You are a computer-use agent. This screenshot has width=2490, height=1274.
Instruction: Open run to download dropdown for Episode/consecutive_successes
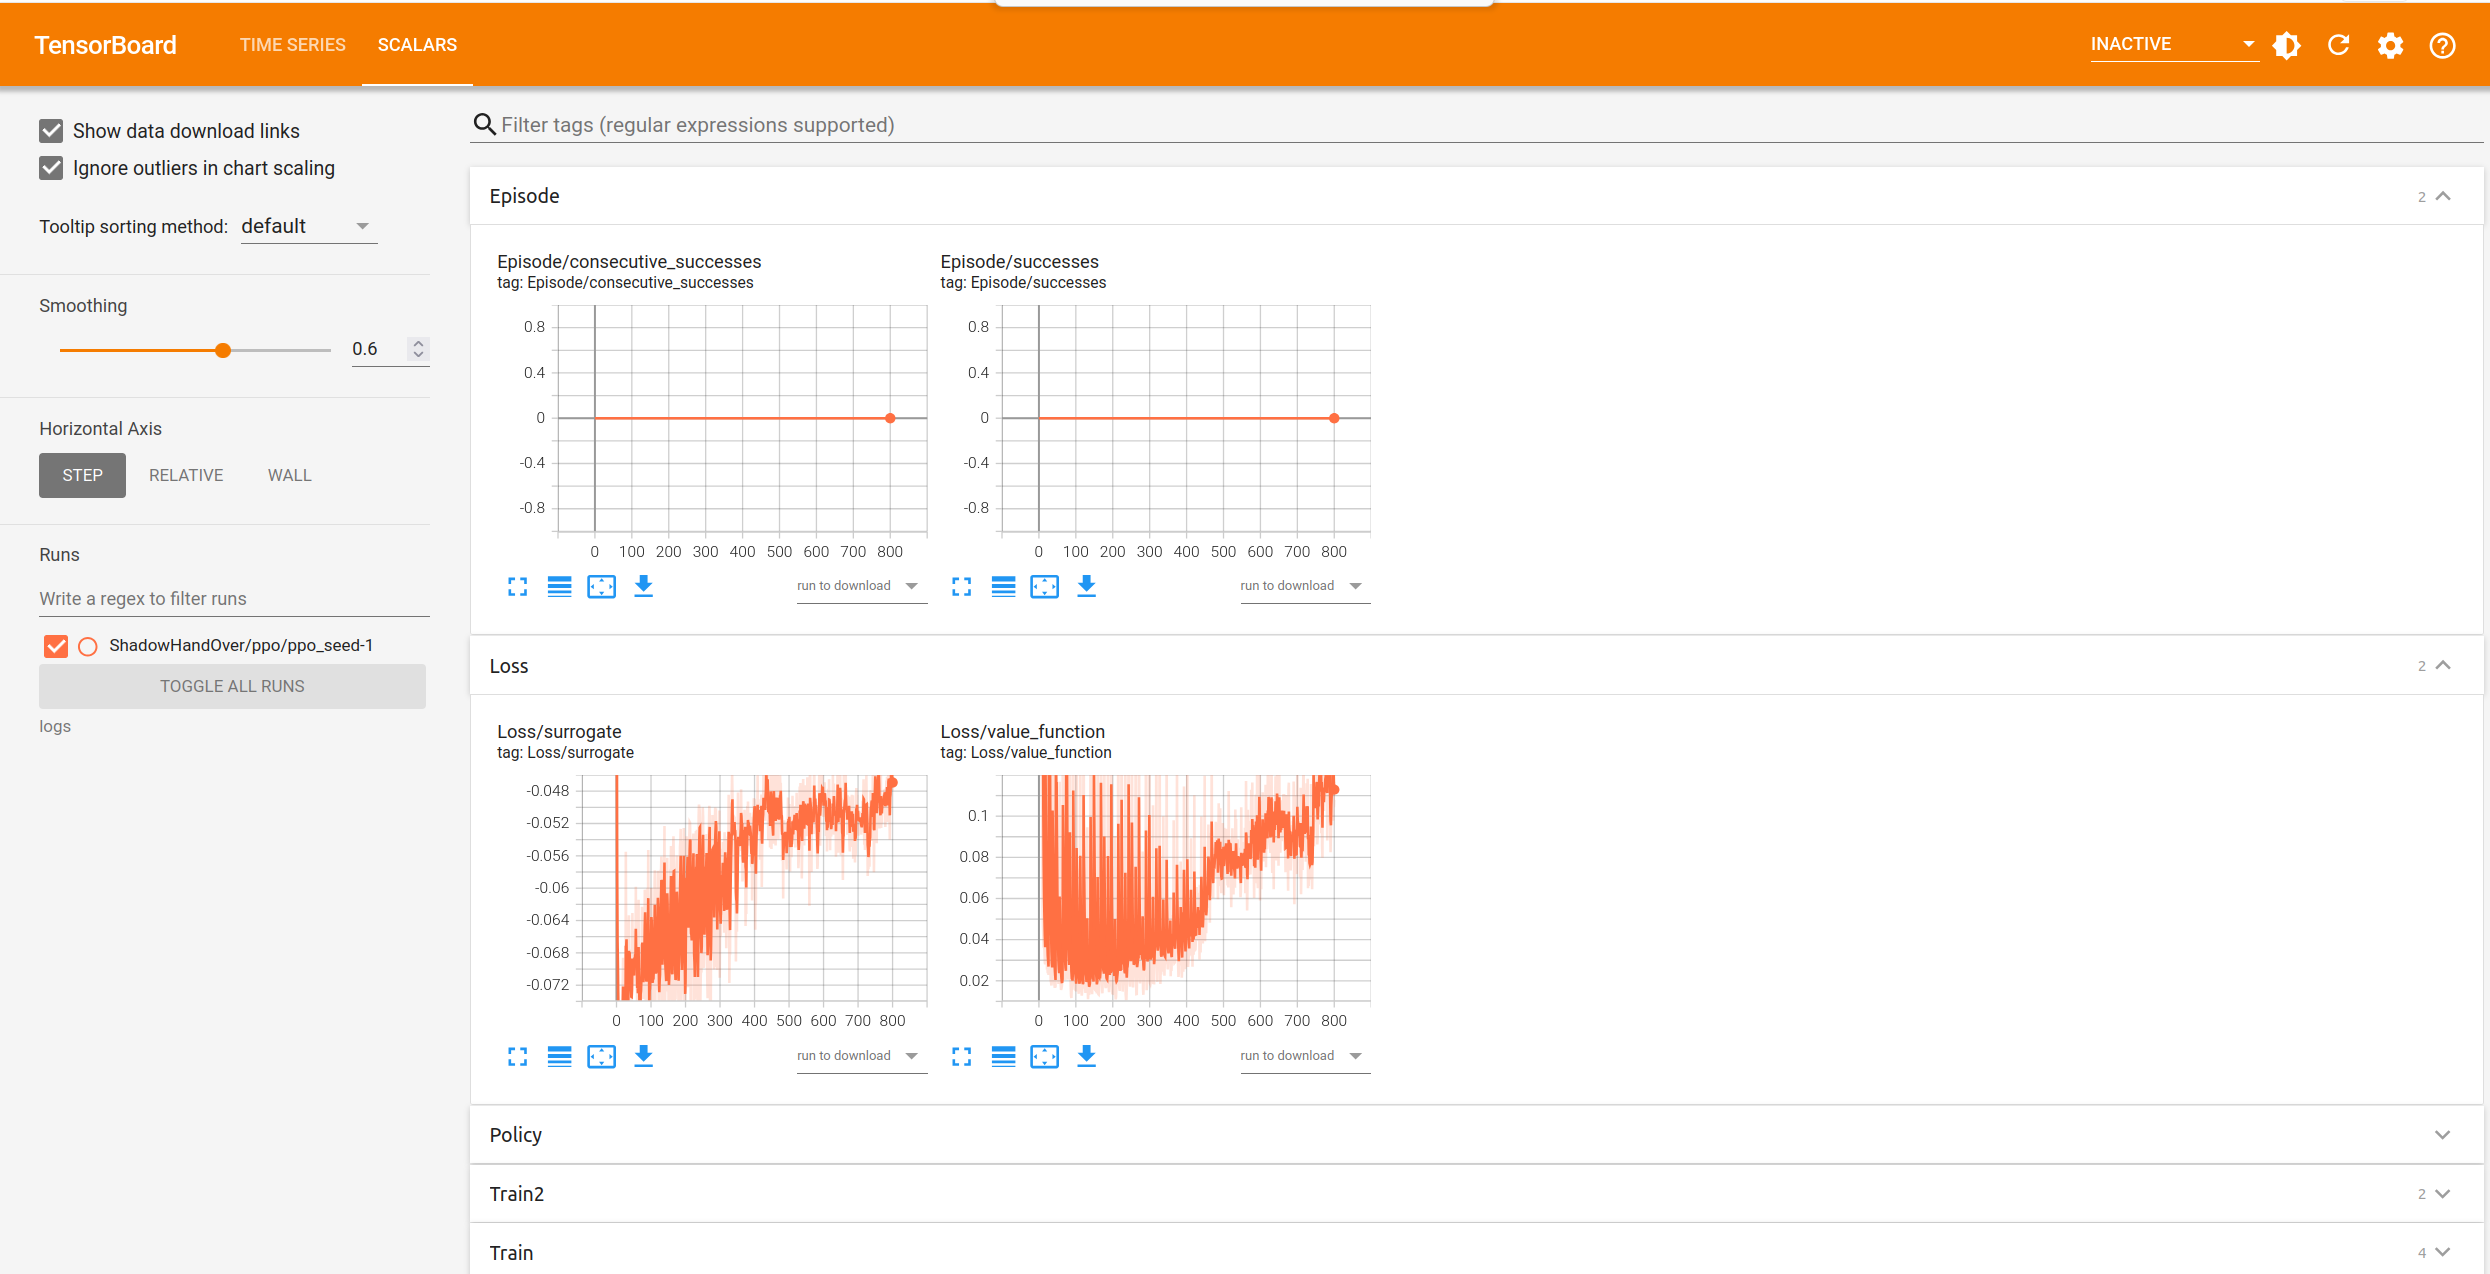pyautogui.click(x=861, y=587)
